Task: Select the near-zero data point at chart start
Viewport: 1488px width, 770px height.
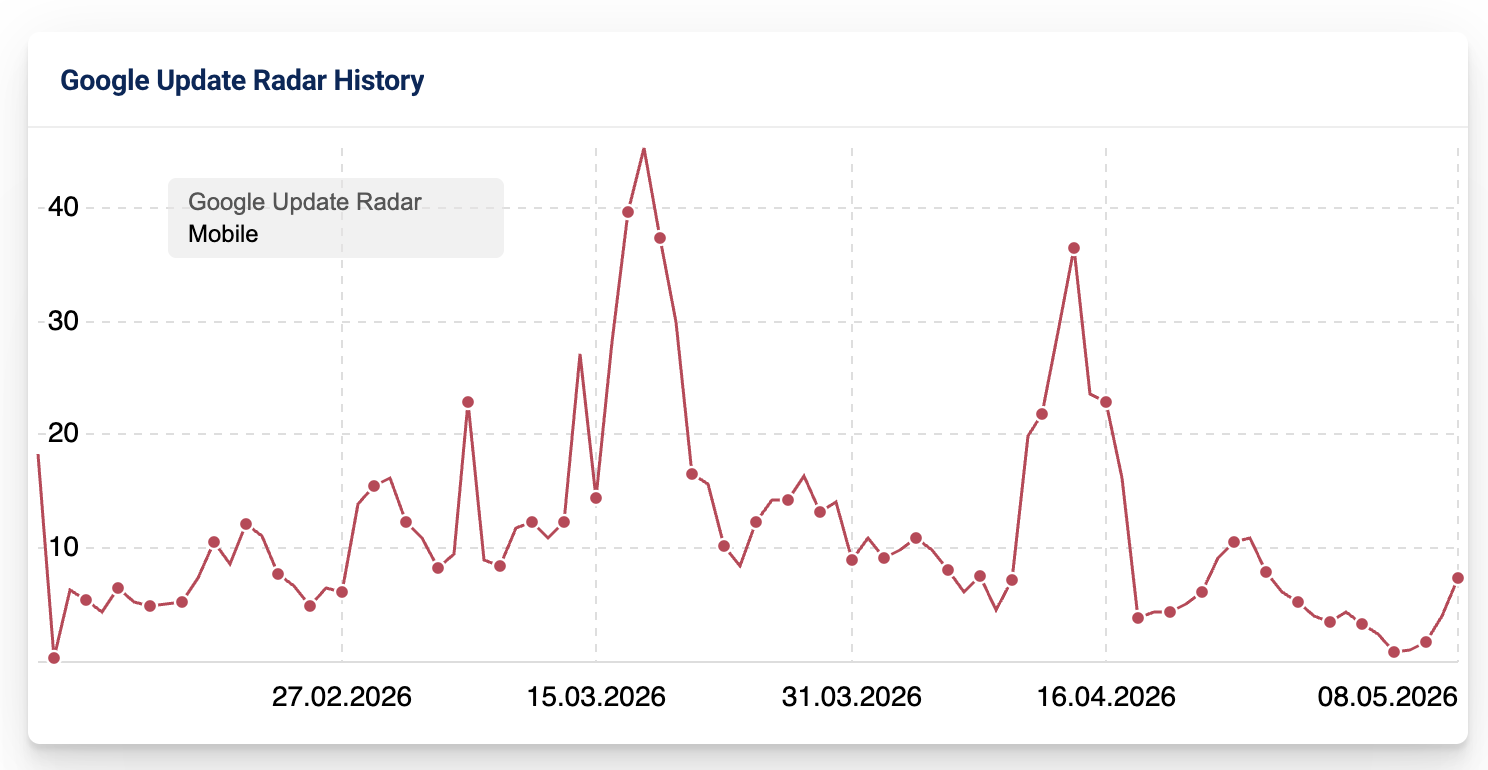Action: pos(54,658)
